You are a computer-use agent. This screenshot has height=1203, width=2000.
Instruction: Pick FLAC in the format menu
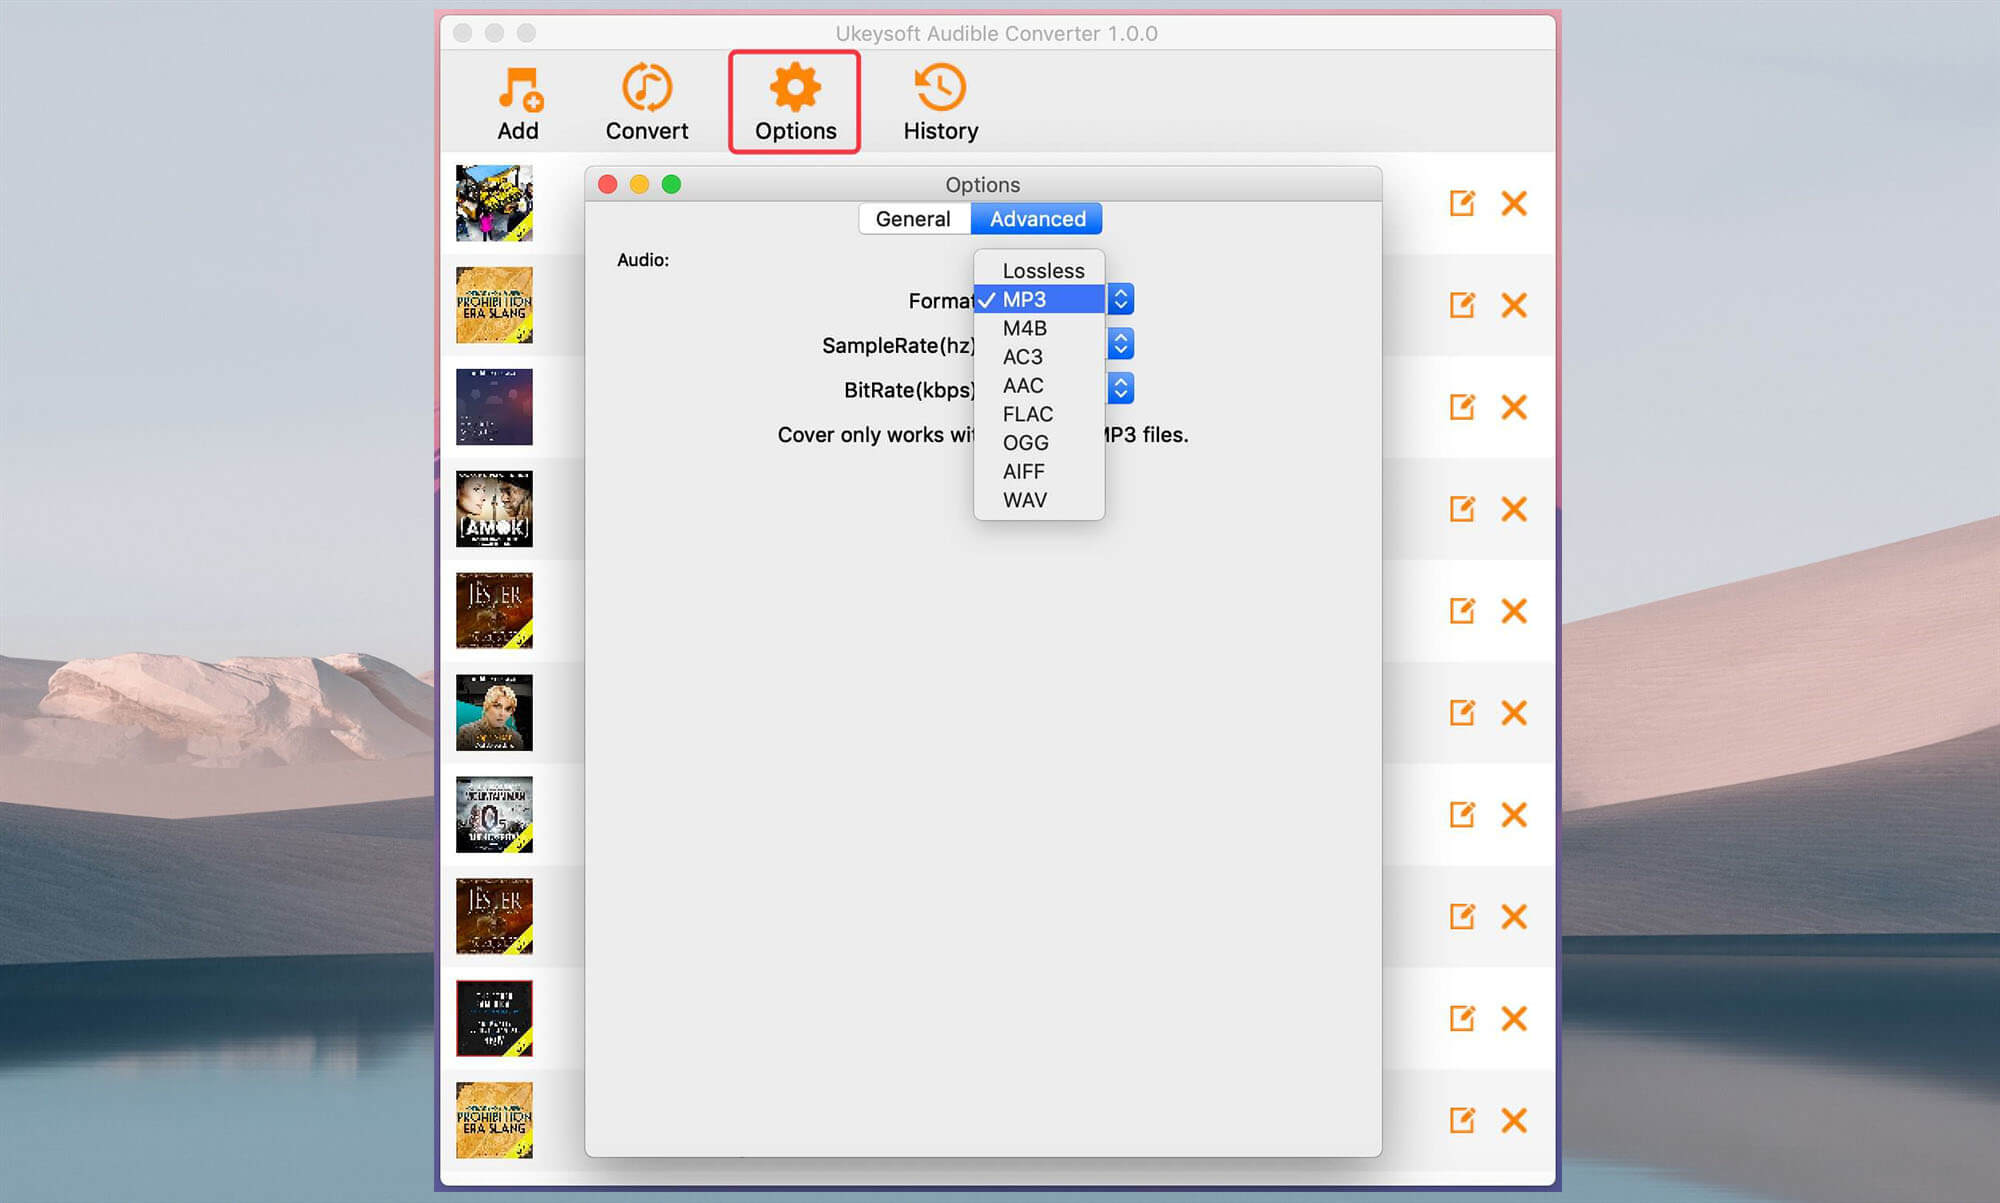1027,414
